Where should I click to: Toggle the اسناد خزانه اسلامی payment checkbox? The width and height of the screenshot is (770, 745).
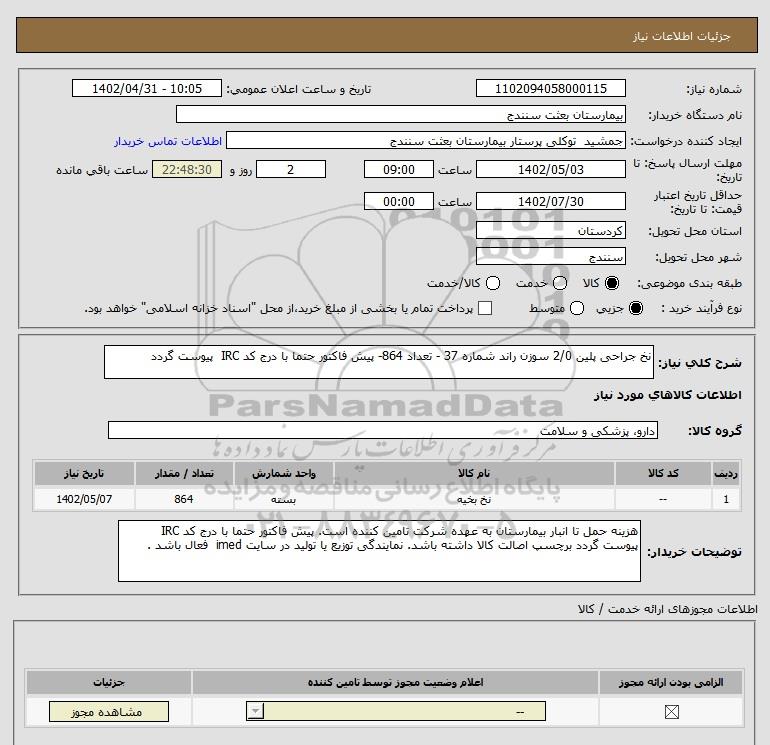tap(485, 308)
